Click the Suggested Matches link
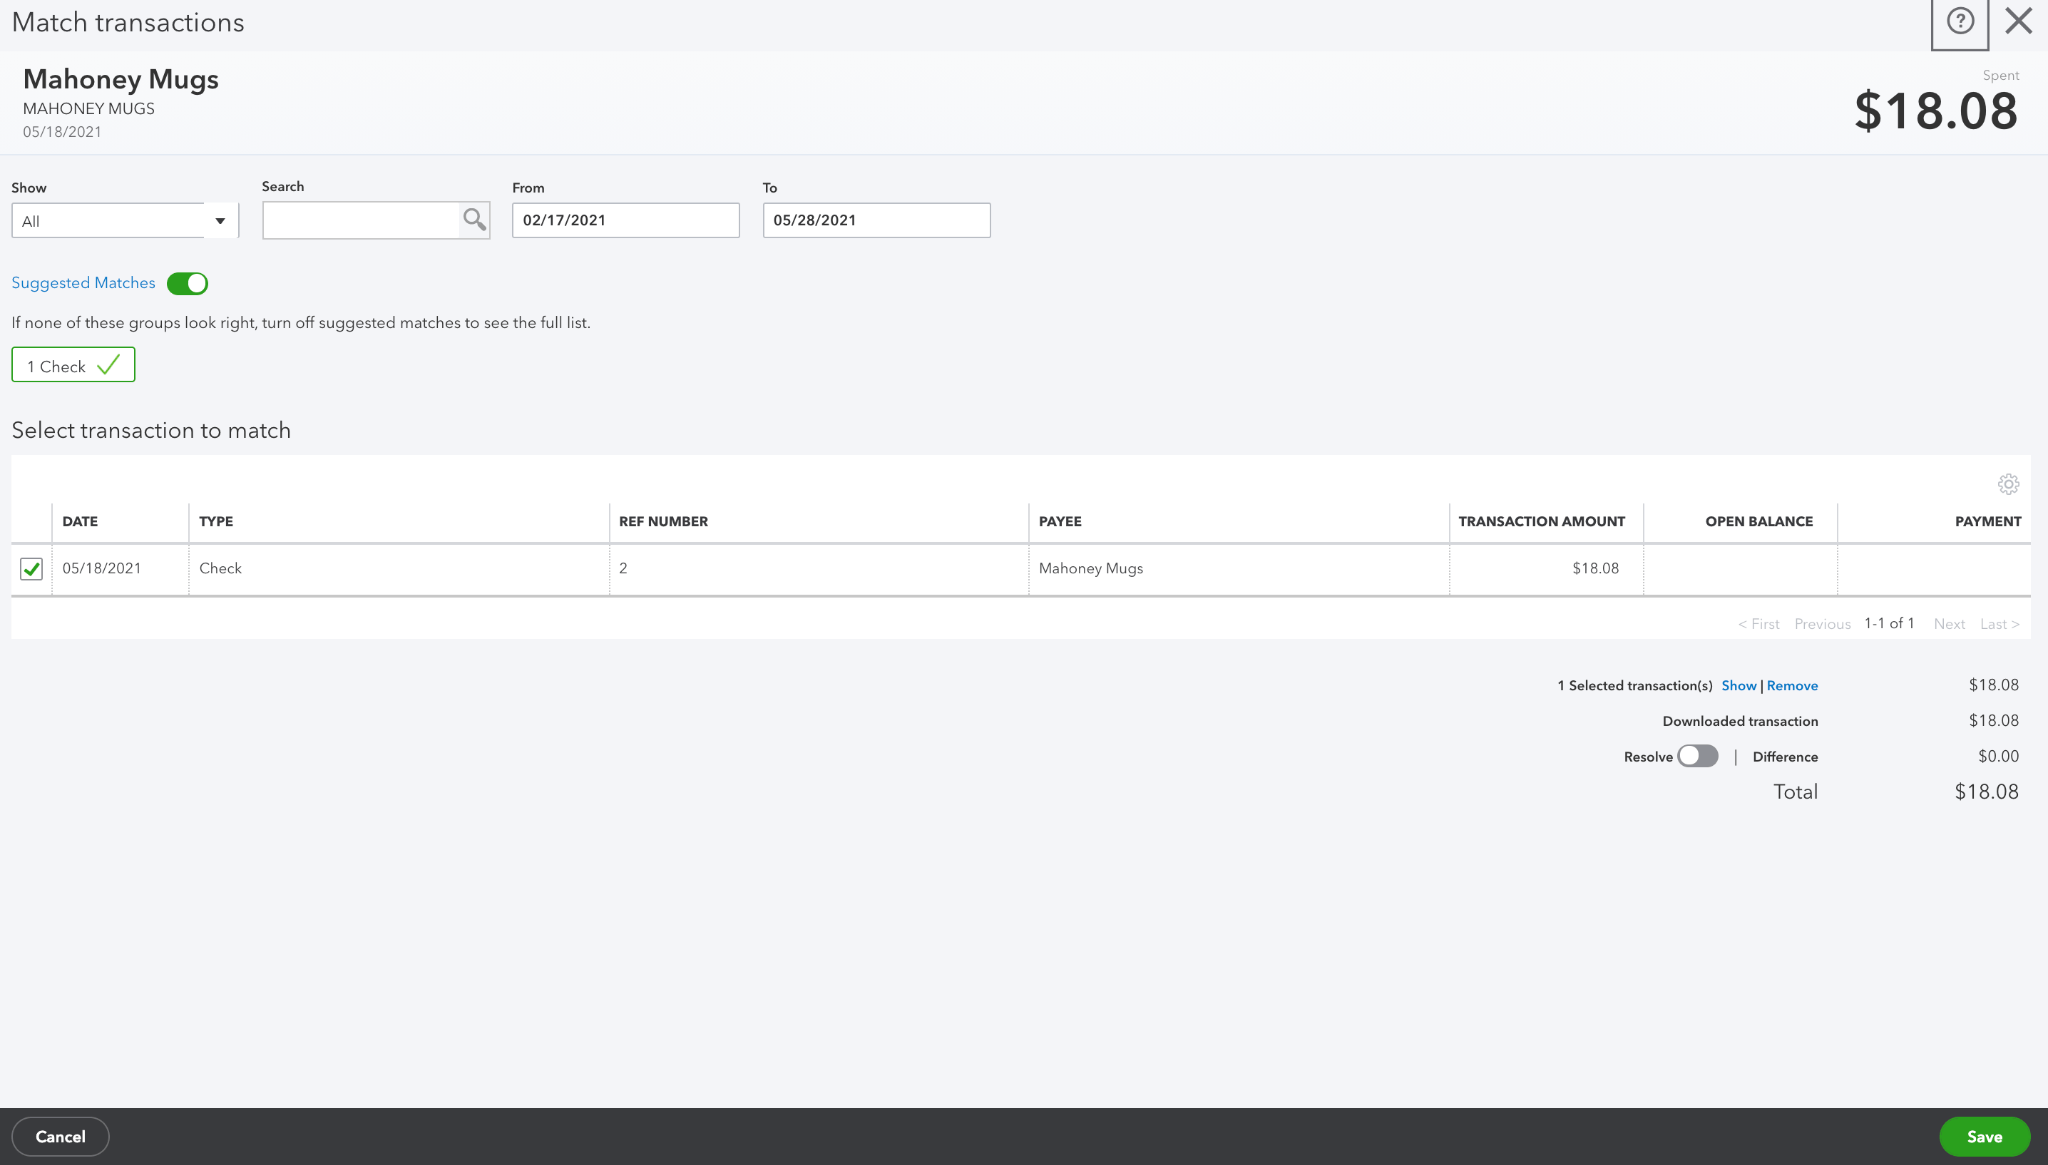Image resolution: width=2048 pixels, height=1165 pixels. [x=83, y=283]
